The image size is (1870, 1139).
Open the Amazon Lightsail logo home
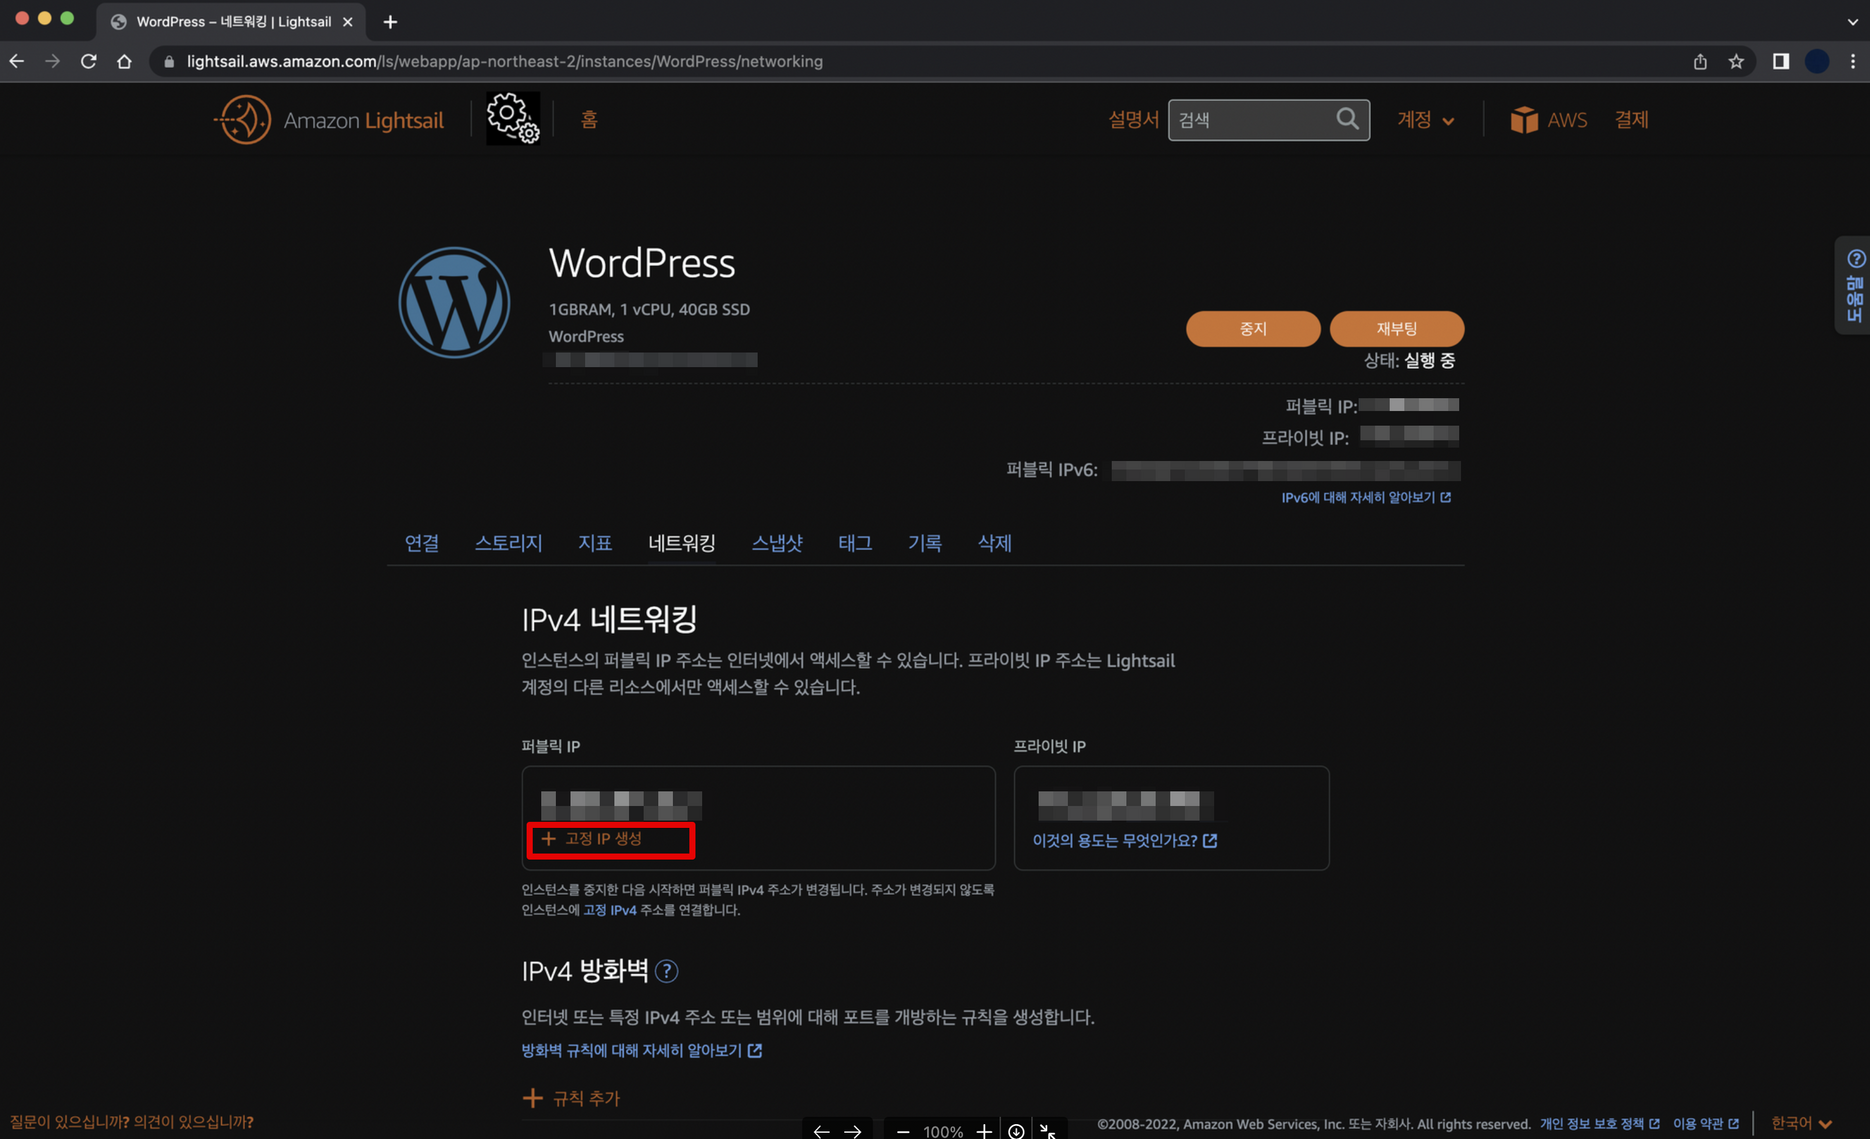pyautogui.click(x=329, y=120)
